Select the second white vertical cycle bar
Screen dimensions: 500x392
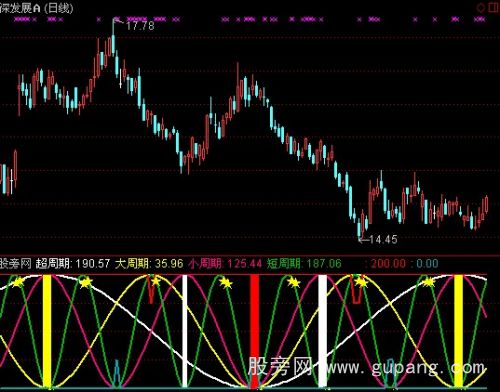pos(322,331)
